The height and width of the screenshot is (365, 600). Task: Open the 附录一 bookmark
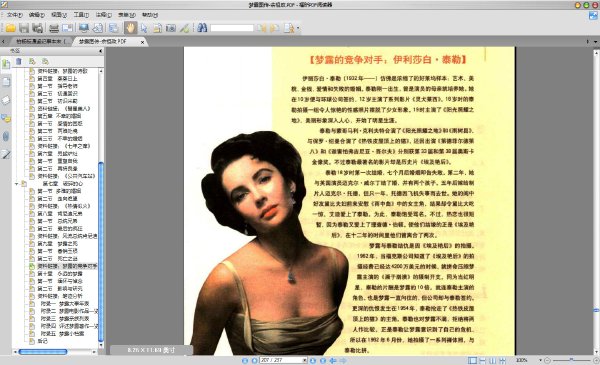coord(65,303)
